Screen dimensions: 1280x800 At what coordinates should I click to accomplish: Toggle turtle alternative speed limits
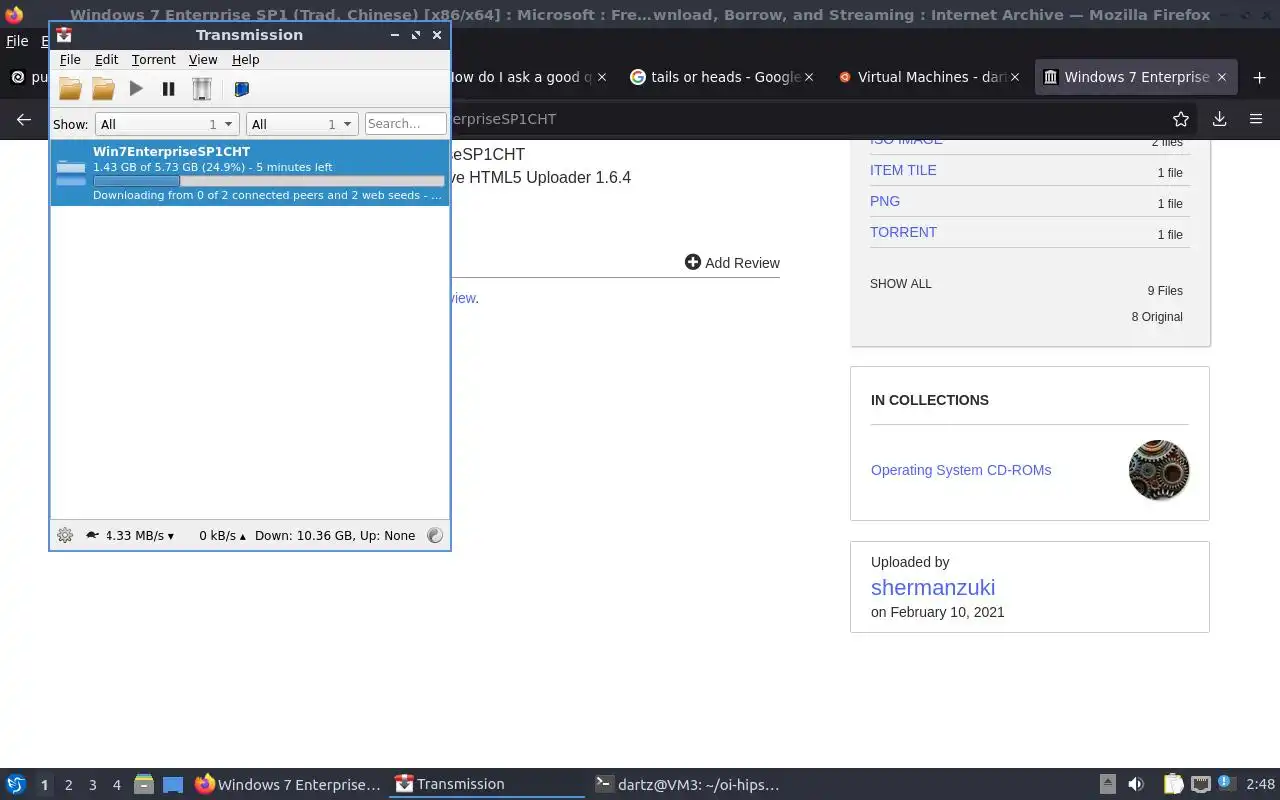(92, 535)
